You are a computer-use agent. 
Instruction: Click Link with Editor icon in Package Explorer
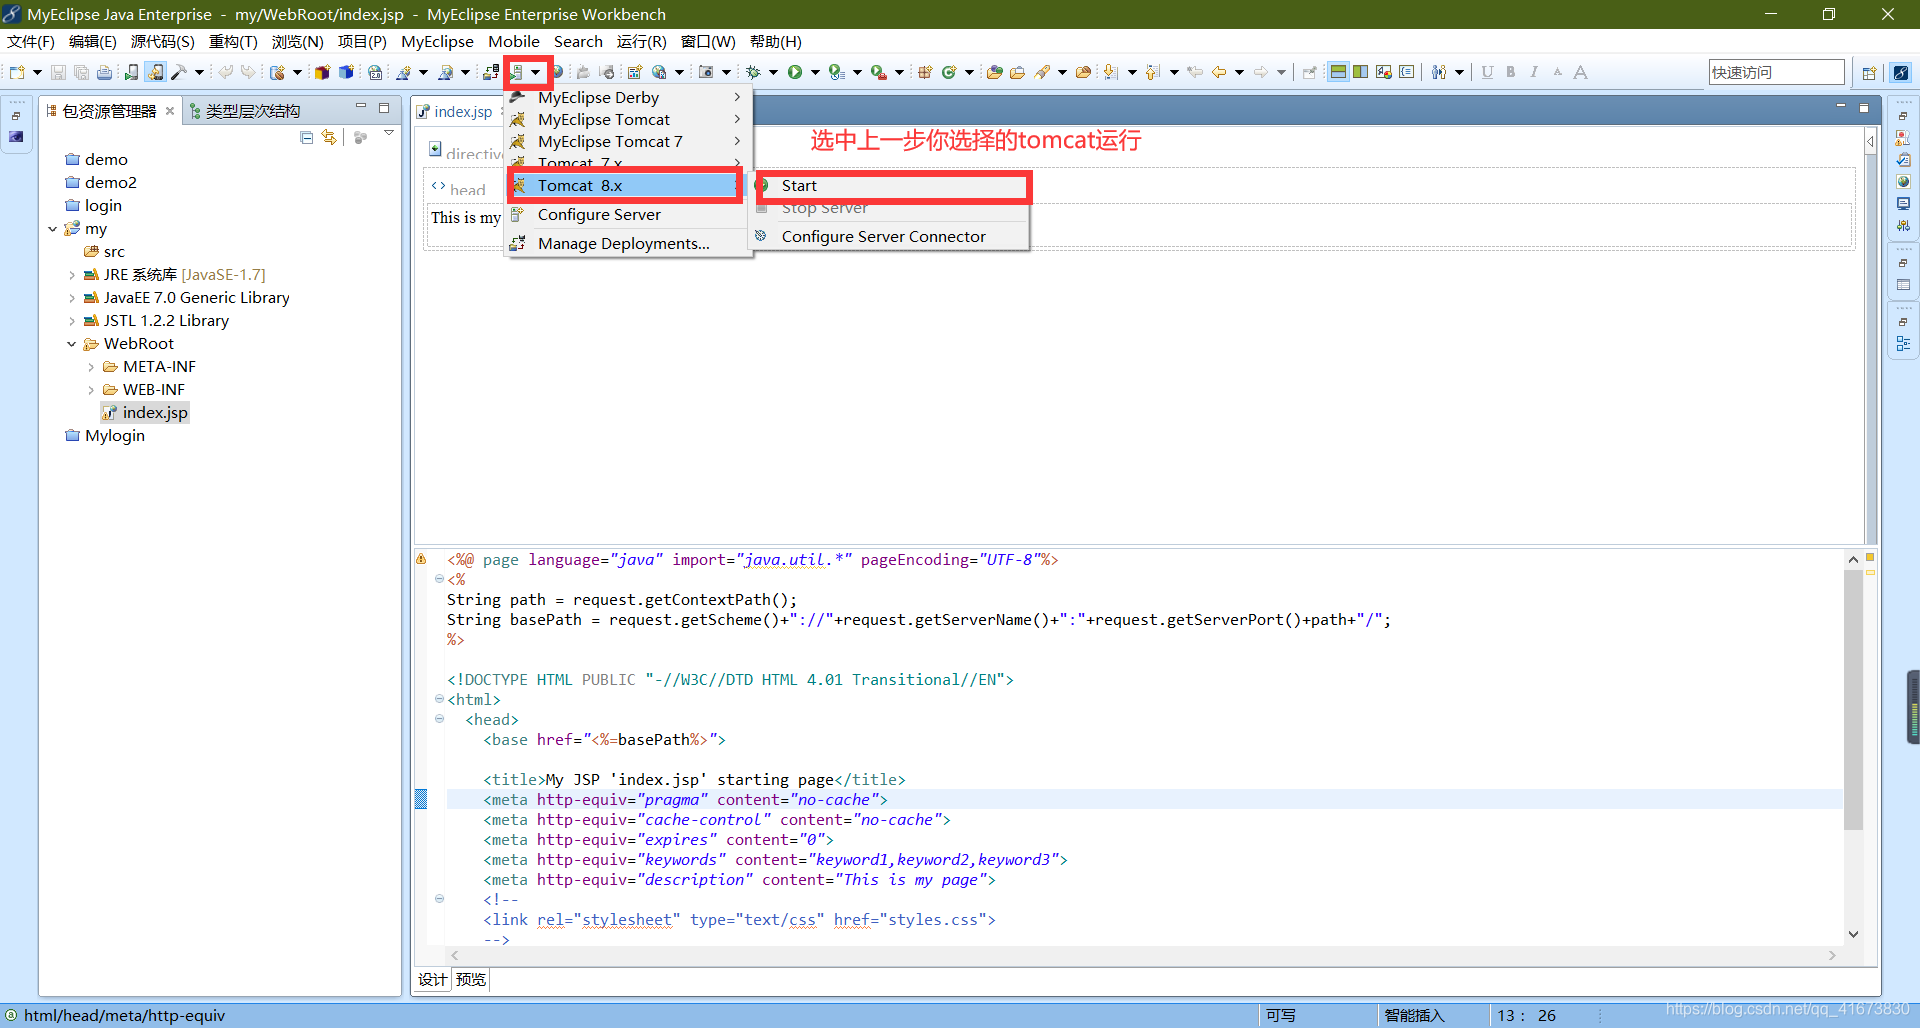click(329, 137)
